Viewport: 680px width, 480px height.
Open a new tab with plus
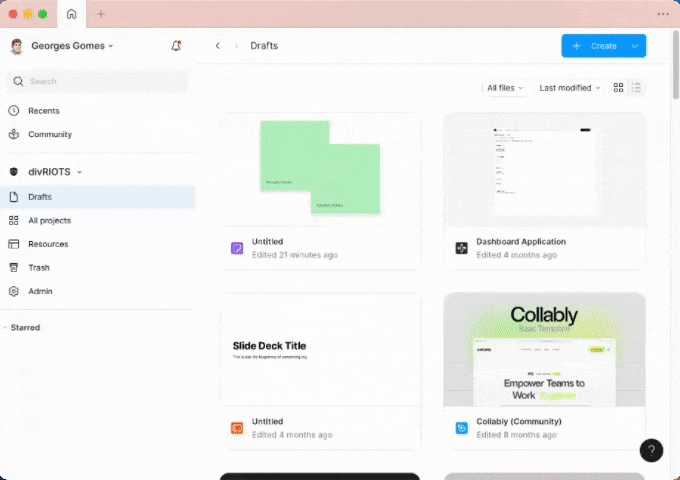(x=101, y=14)
